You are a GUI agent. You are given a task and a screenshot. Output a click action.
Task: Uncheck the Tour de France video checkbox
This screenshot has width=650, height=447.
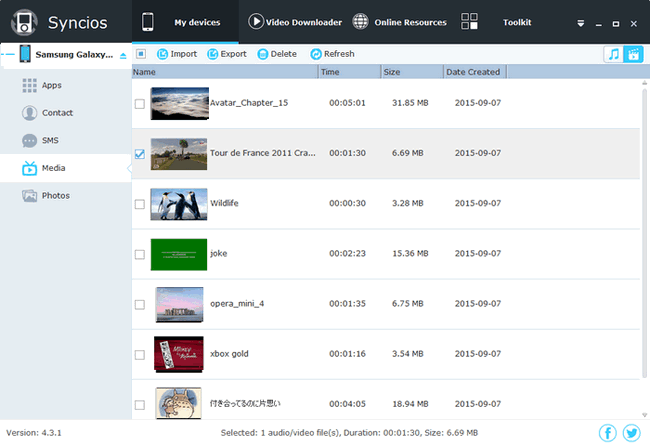(x=140, y=154)
